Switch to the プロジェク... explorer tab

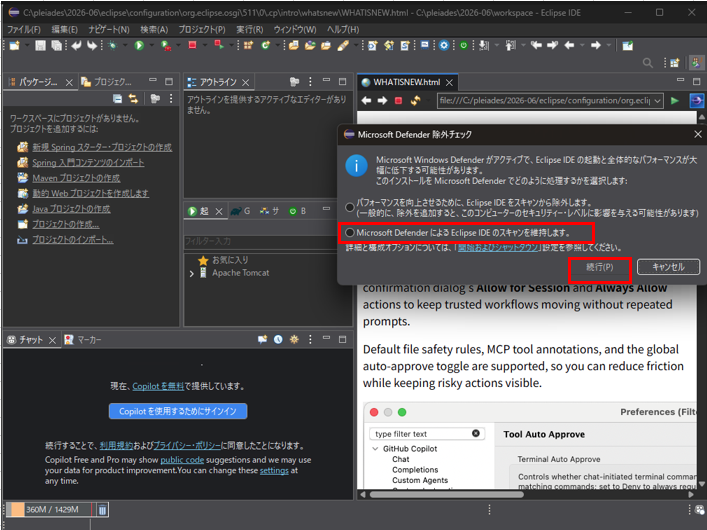tap(107, 82)
